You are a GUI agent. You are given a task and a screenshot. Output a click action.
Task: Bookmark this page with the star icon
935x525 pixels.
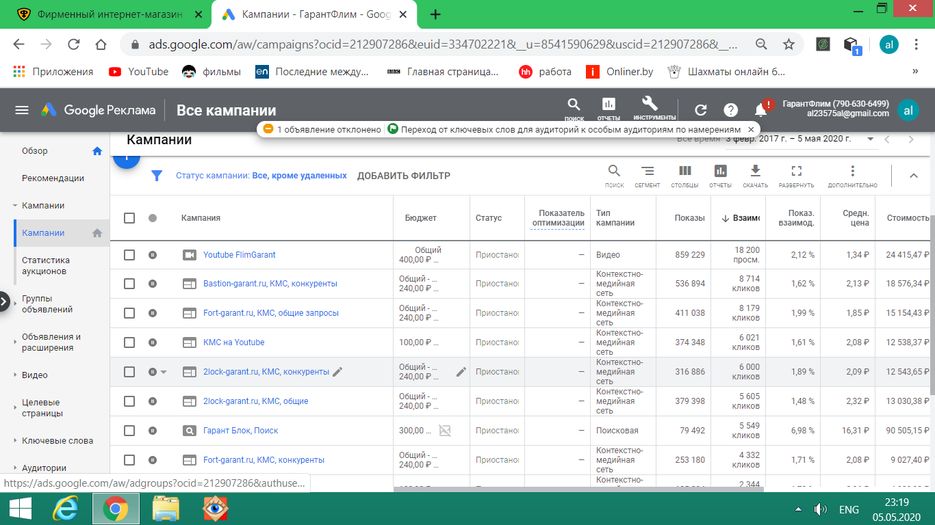point(788,44)
